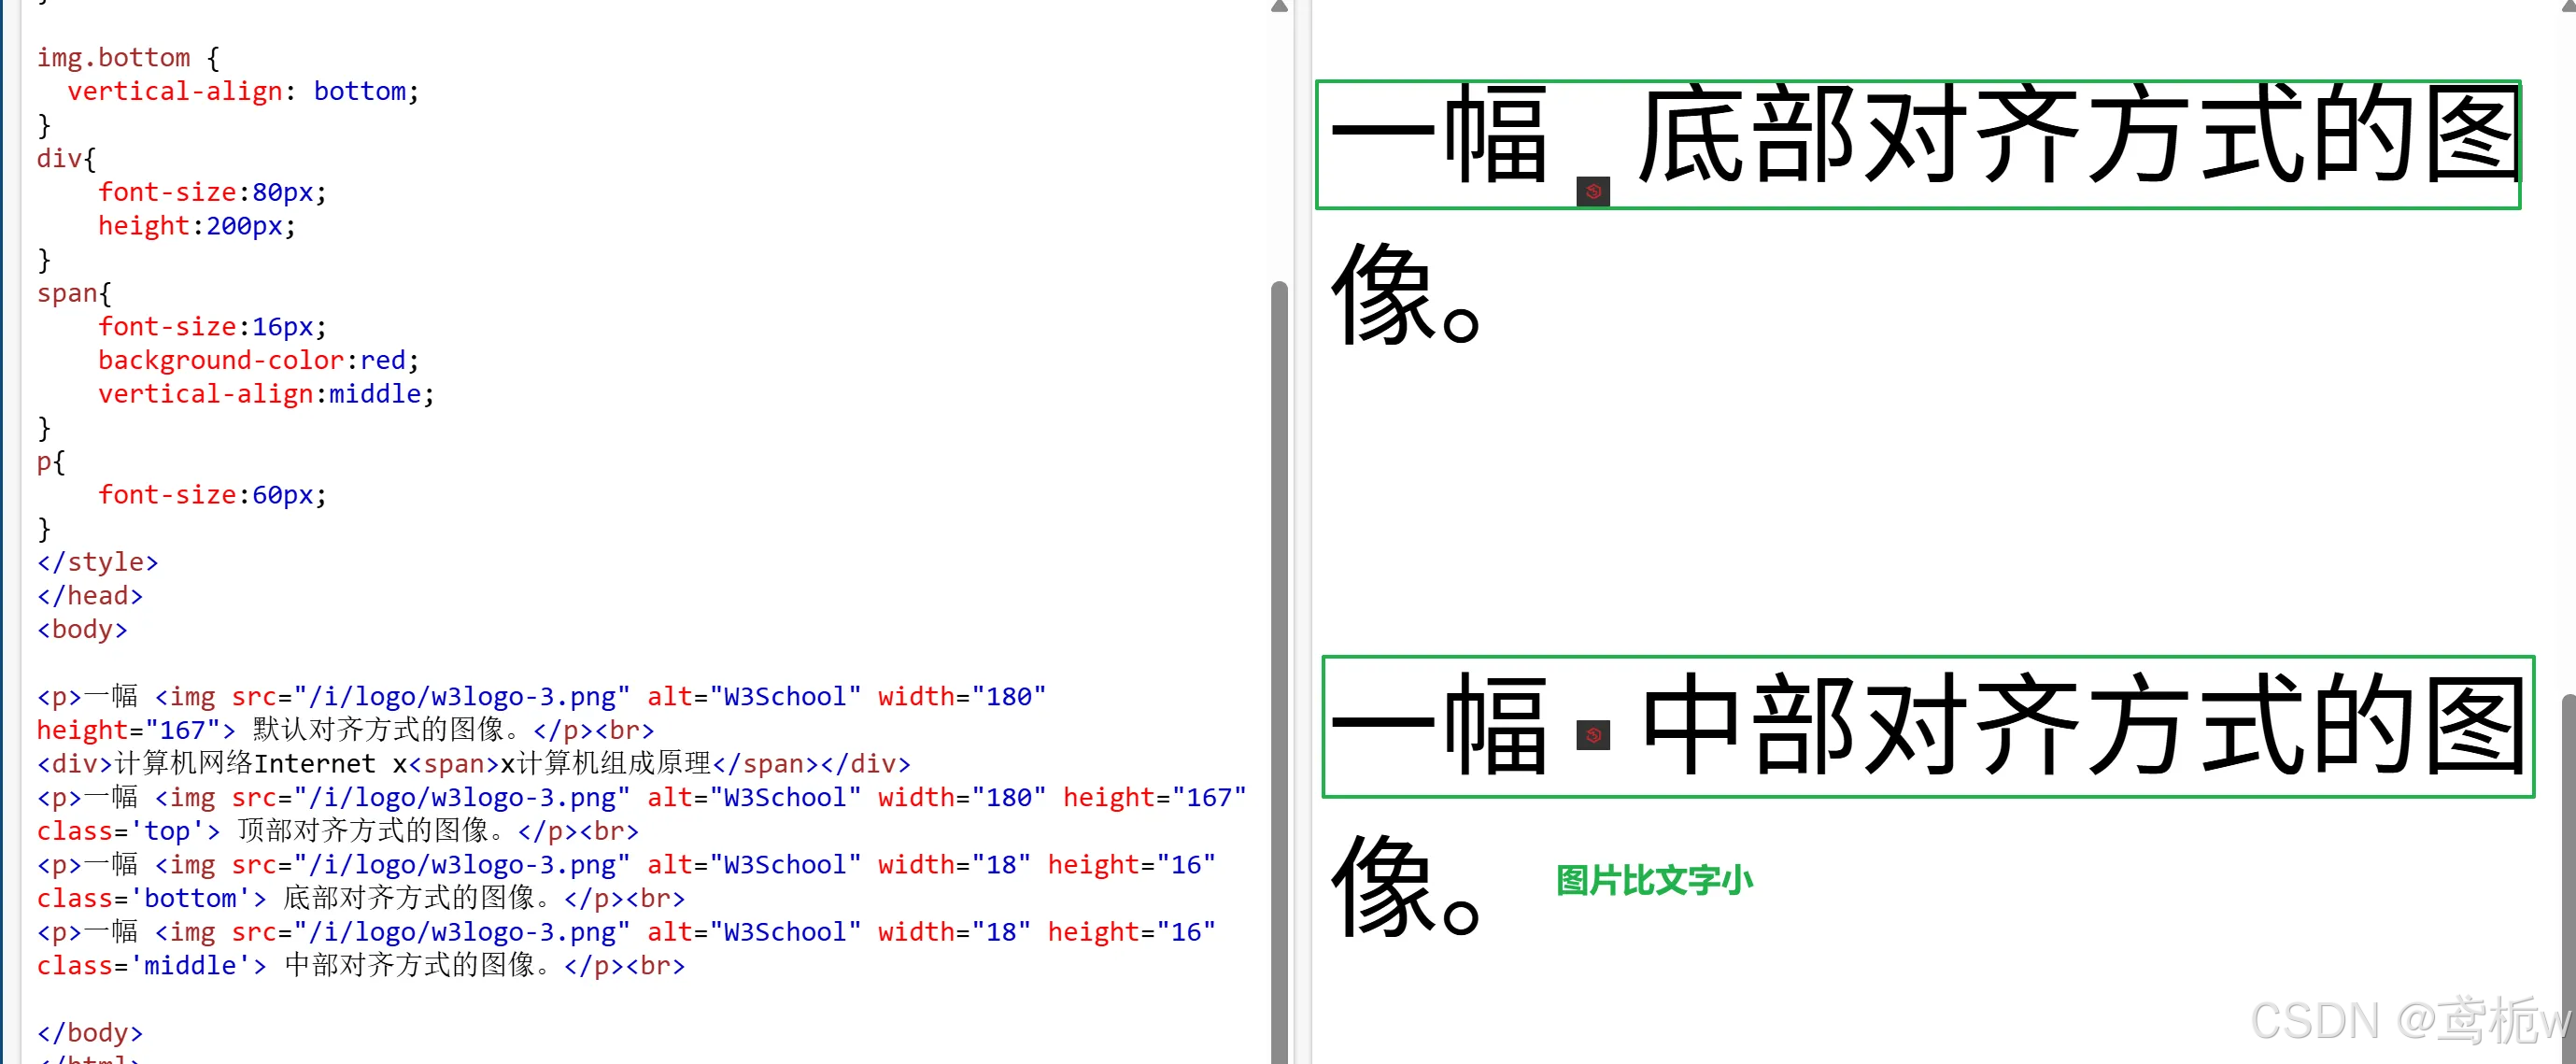The height and width of the screenshot is (1064, 2576).
Task: Click the 'vertical-align: bottom;' declaration
Action: [x=243, y=91]
